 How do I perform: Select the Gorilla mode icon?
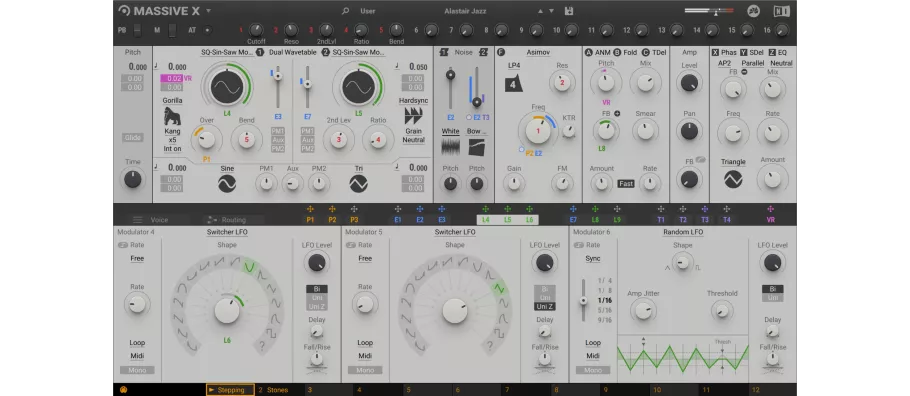point(172,116)
